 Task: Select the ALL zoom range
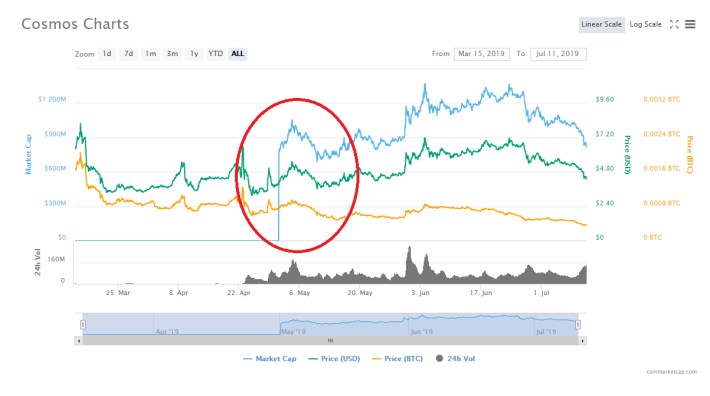click(x=238, y=54)
